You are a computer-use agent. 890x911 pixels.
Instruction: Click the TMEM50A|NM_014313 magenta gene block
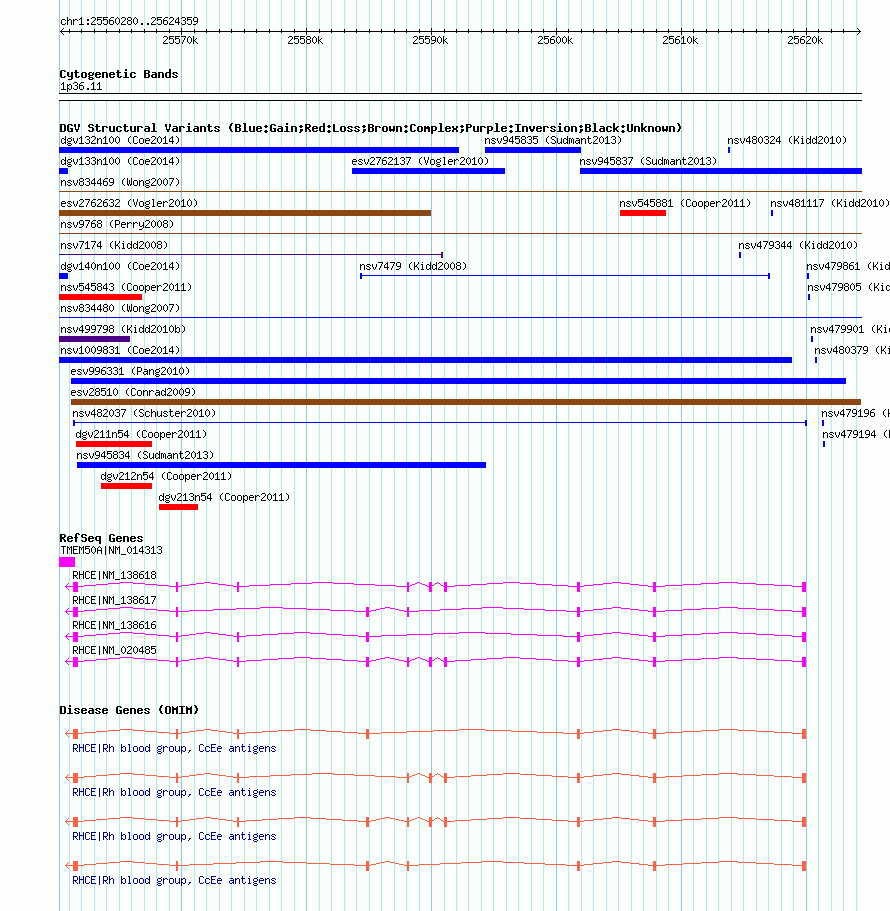[x=67, y=562]
